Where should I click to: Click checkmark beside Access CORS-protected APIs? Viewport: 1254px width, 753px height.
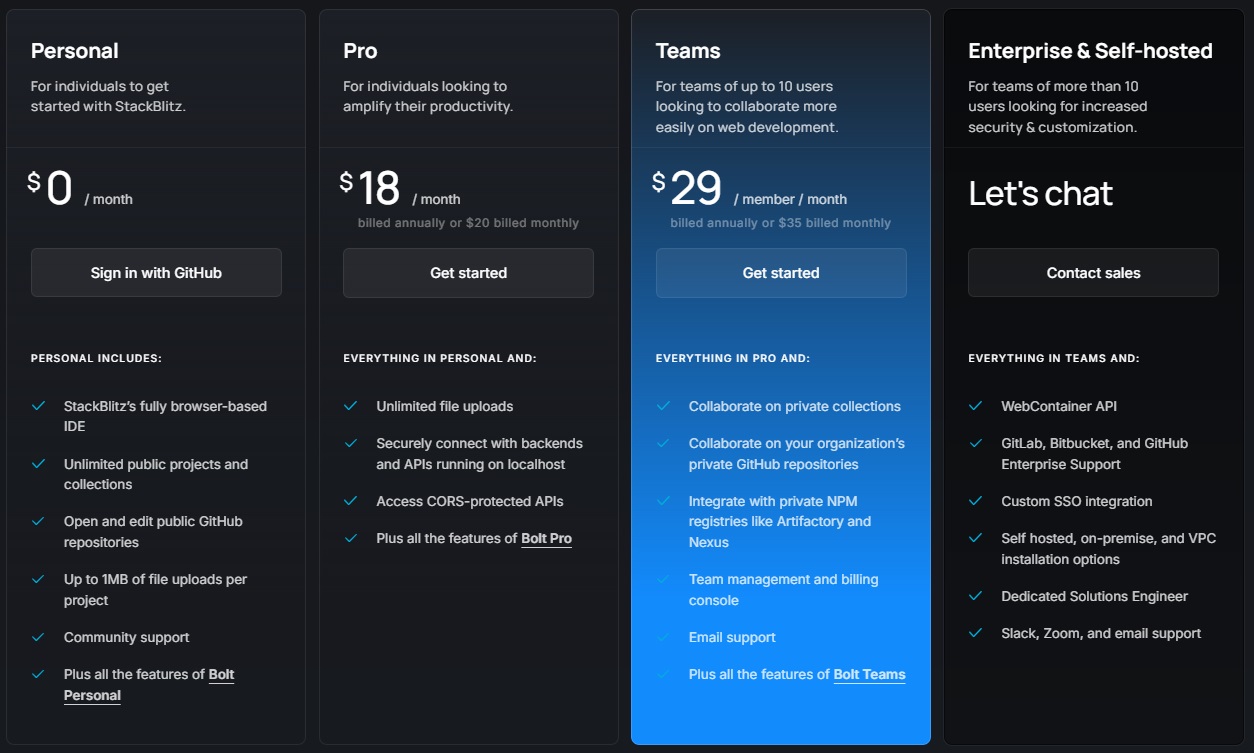(351, 501)
